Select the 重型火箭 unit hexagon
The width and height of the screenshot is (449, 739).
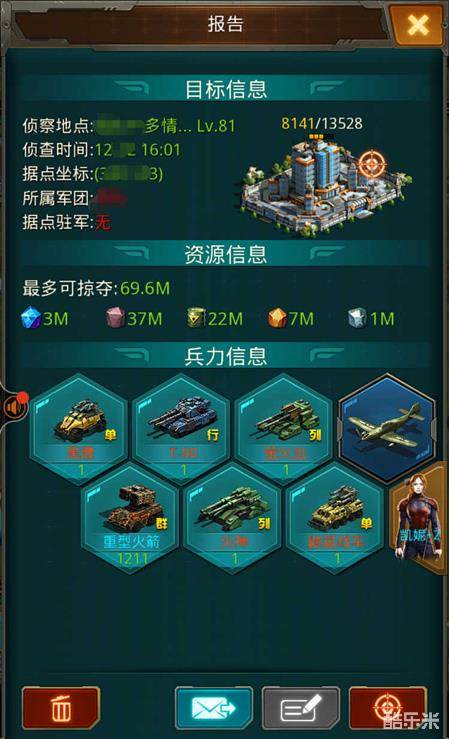pos(131,520)
